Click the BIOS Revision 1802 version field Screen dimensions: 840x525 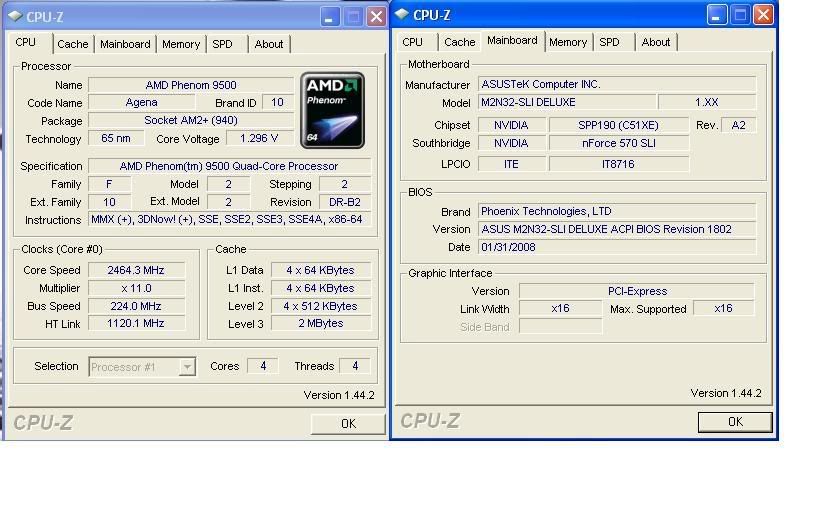[x=617, y=229]
